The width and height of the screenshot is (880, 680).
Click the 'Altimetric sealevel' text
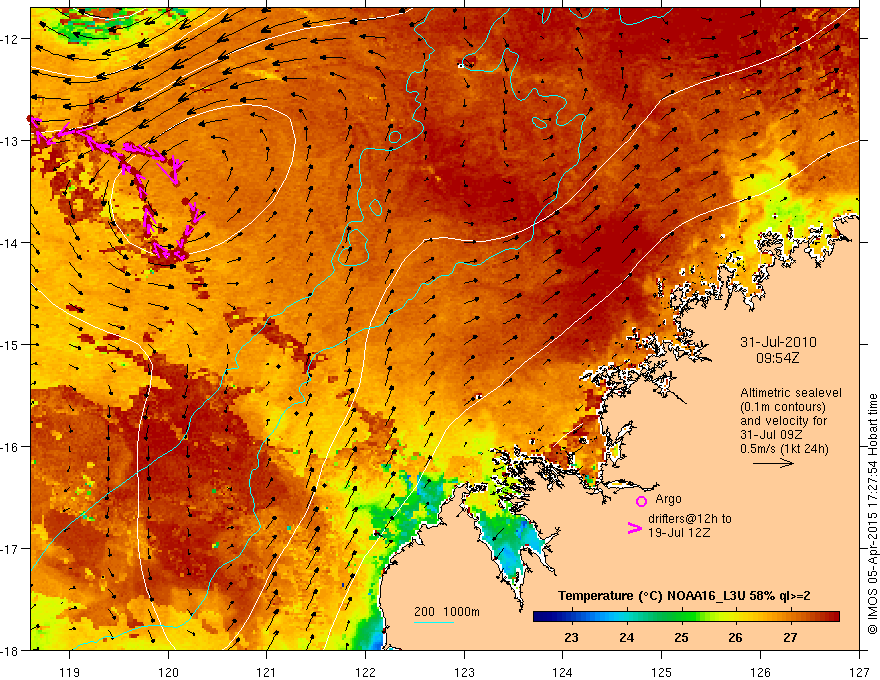tap(791, 393)
